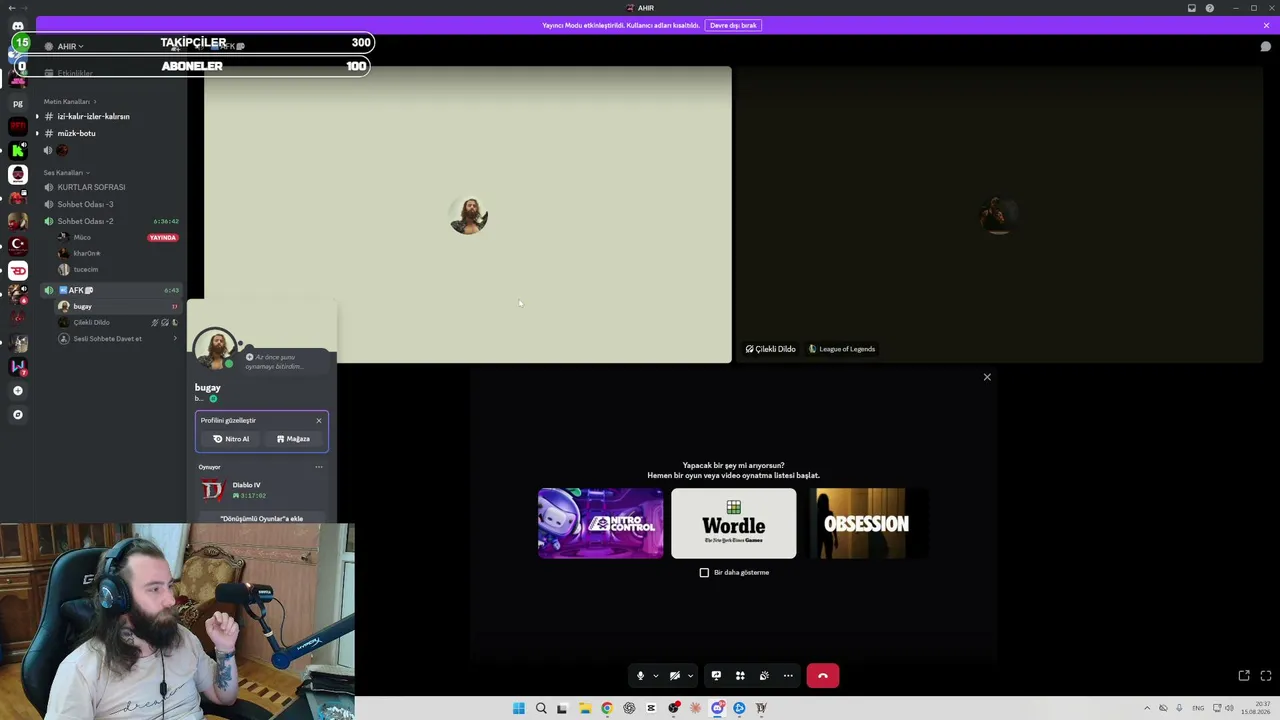1280x720 pixels.
Task: Open the Help icon in the title bar
Action: (x=1210, y=8)
